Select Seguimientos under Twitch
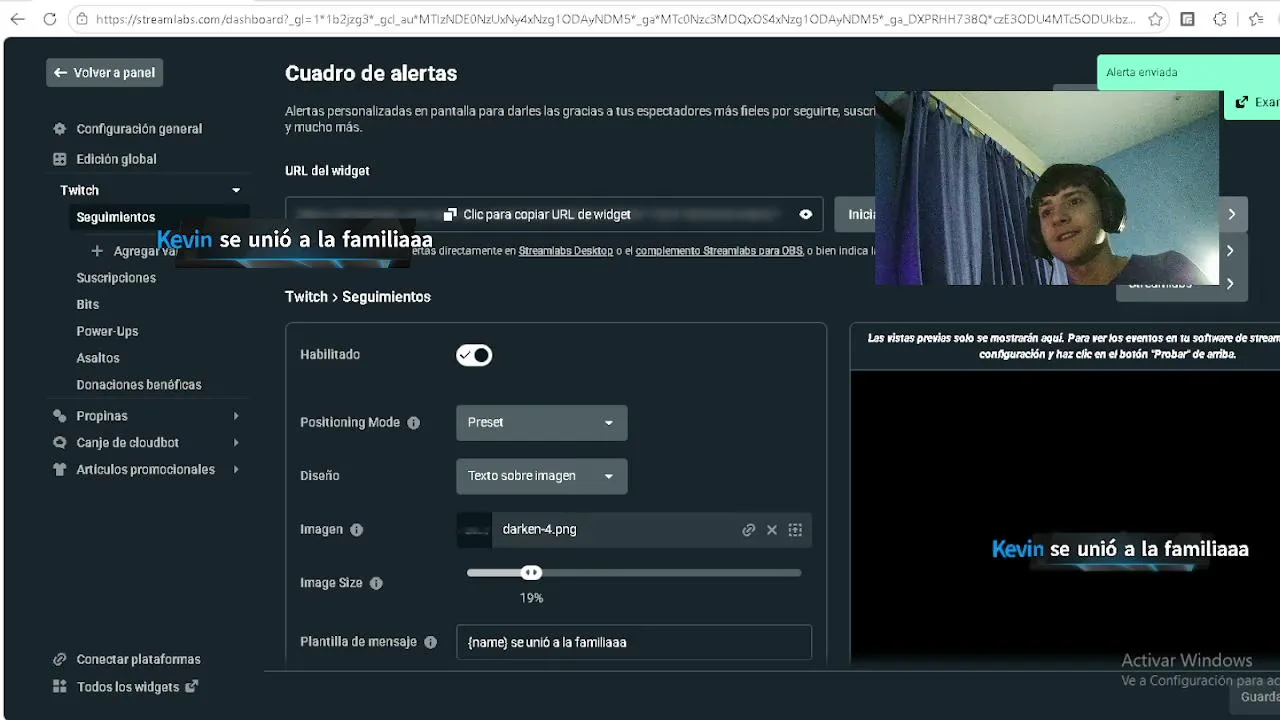Viewport: 1280px width, 720px height. 116,217
